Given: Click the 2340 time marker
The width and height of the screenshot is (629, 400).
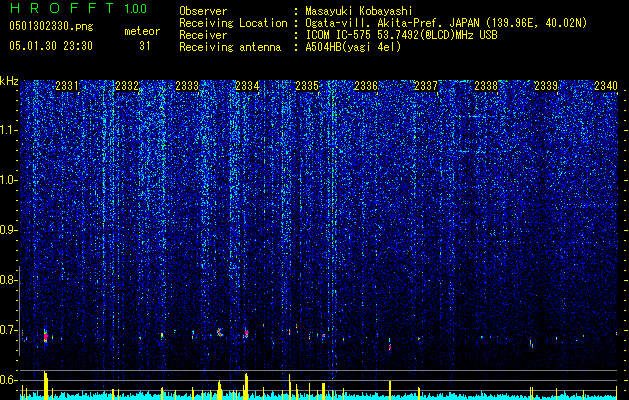Looking at the screenshot, I should point(606,86).
